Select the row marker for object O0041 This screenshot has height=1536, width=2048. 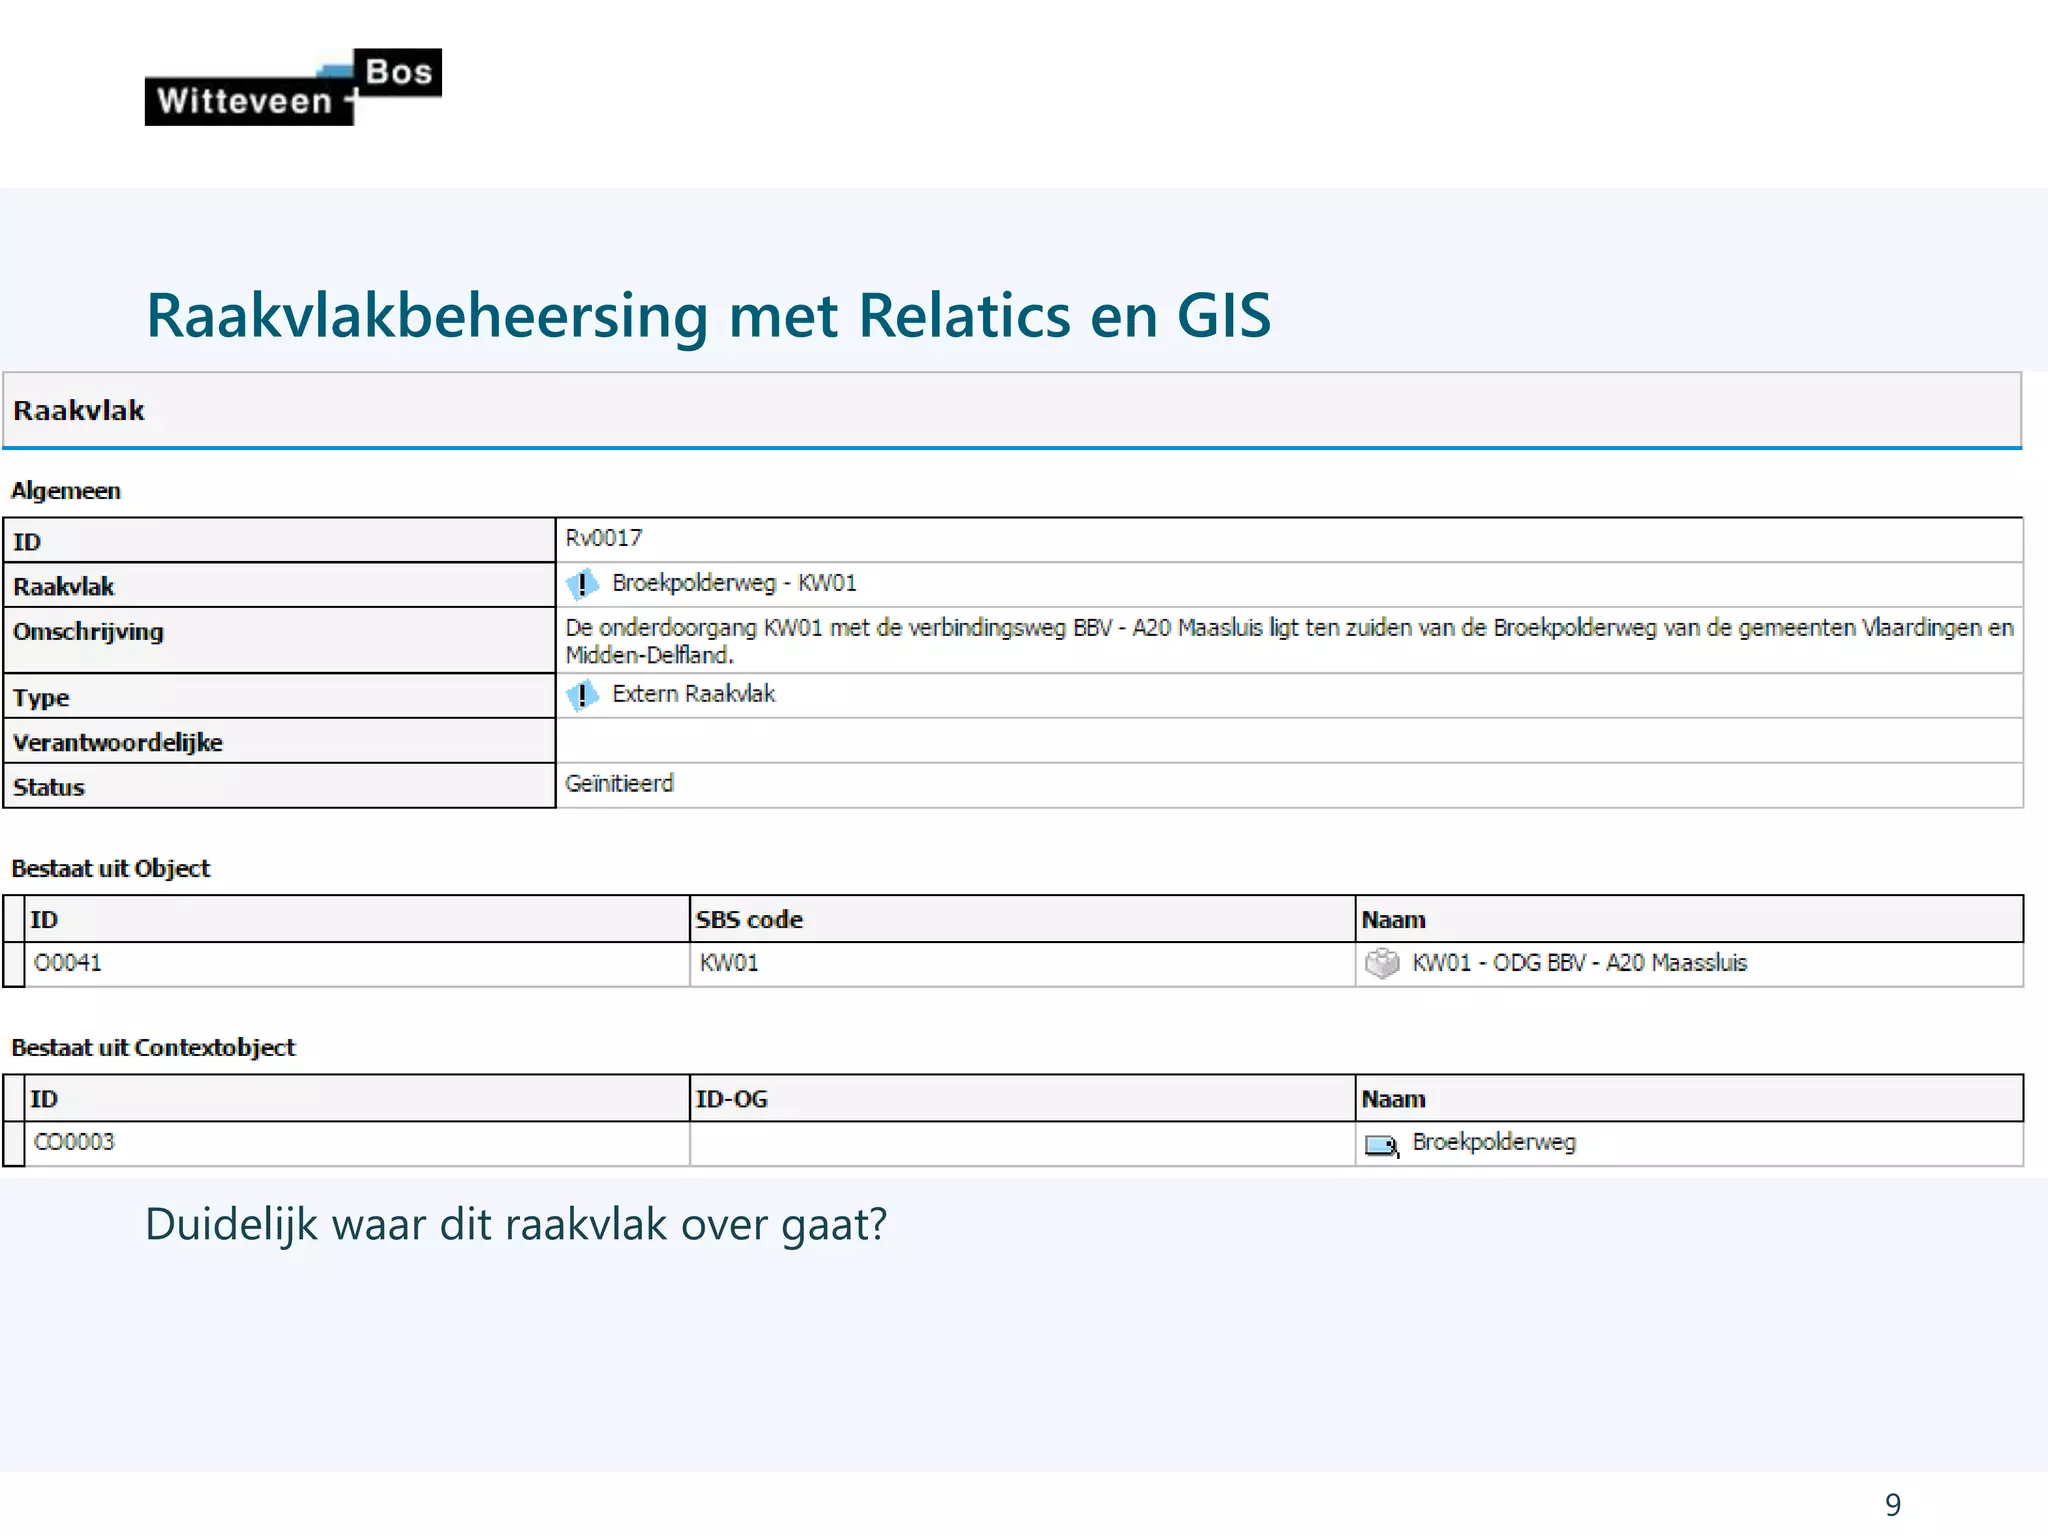pos(14,965)
